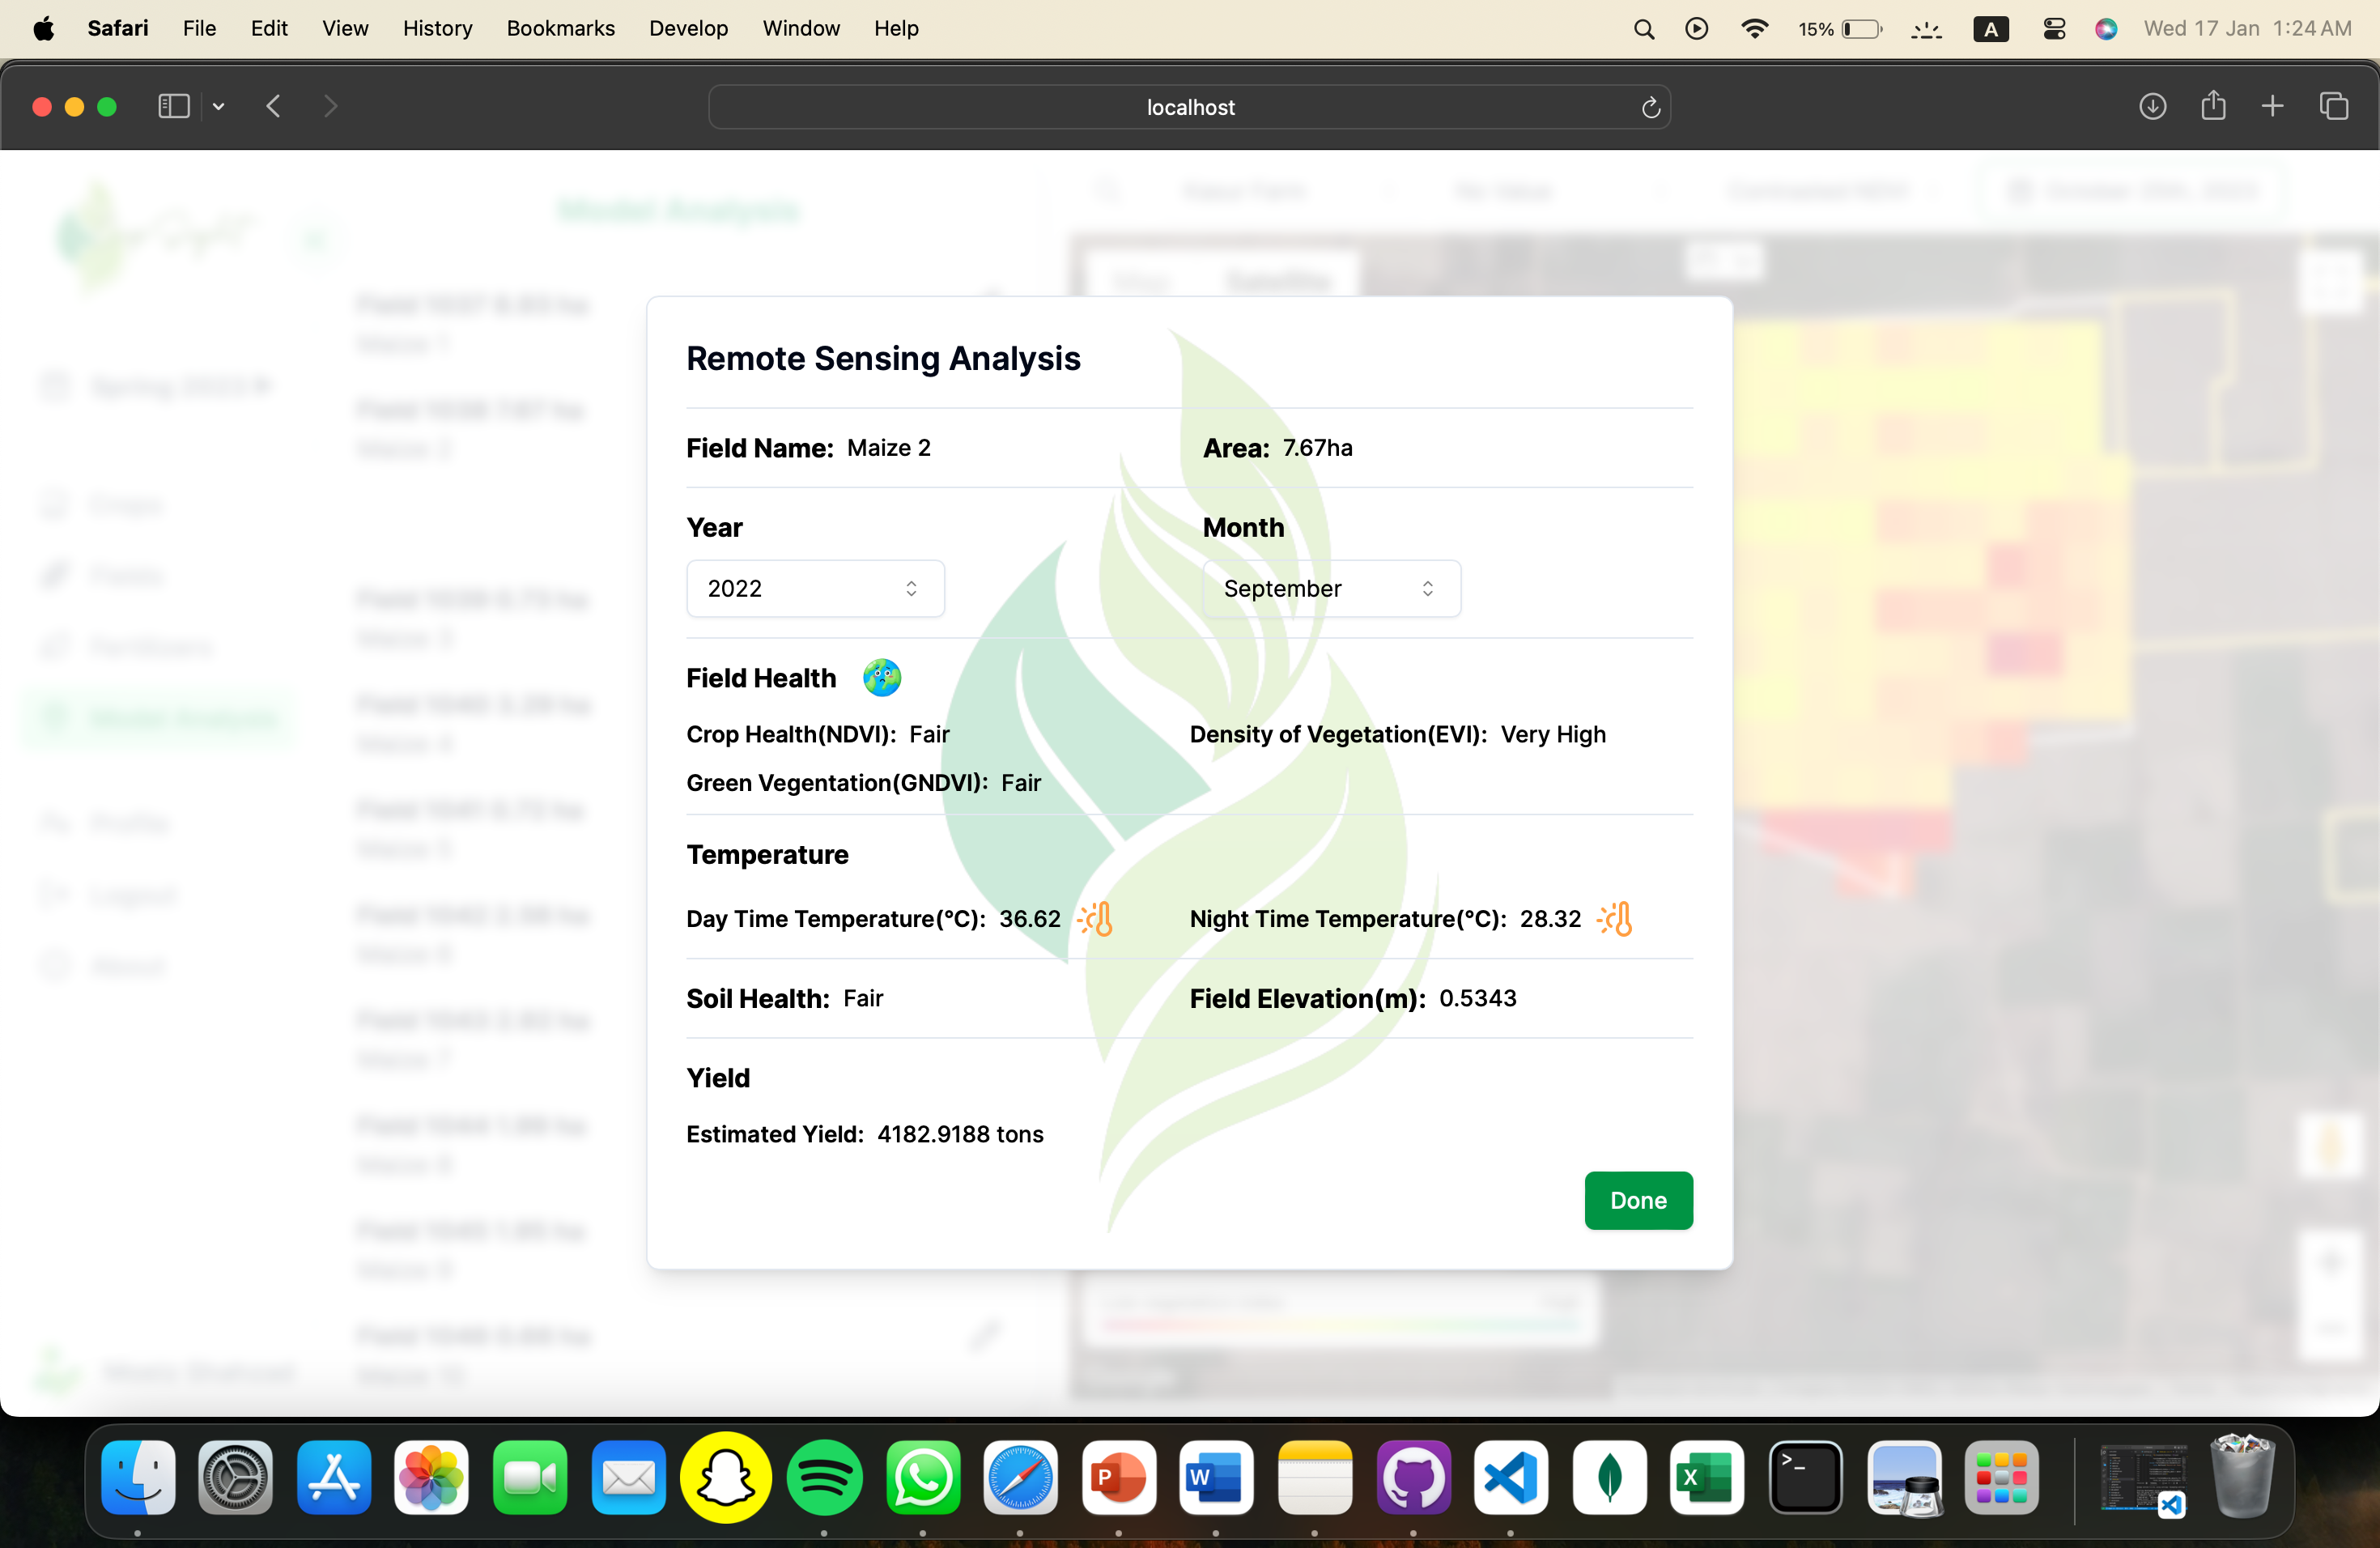Open a new tab with the plus icon
Image resolution: width=2380 pixels, height=1548 pixels.
point(2273,106)
